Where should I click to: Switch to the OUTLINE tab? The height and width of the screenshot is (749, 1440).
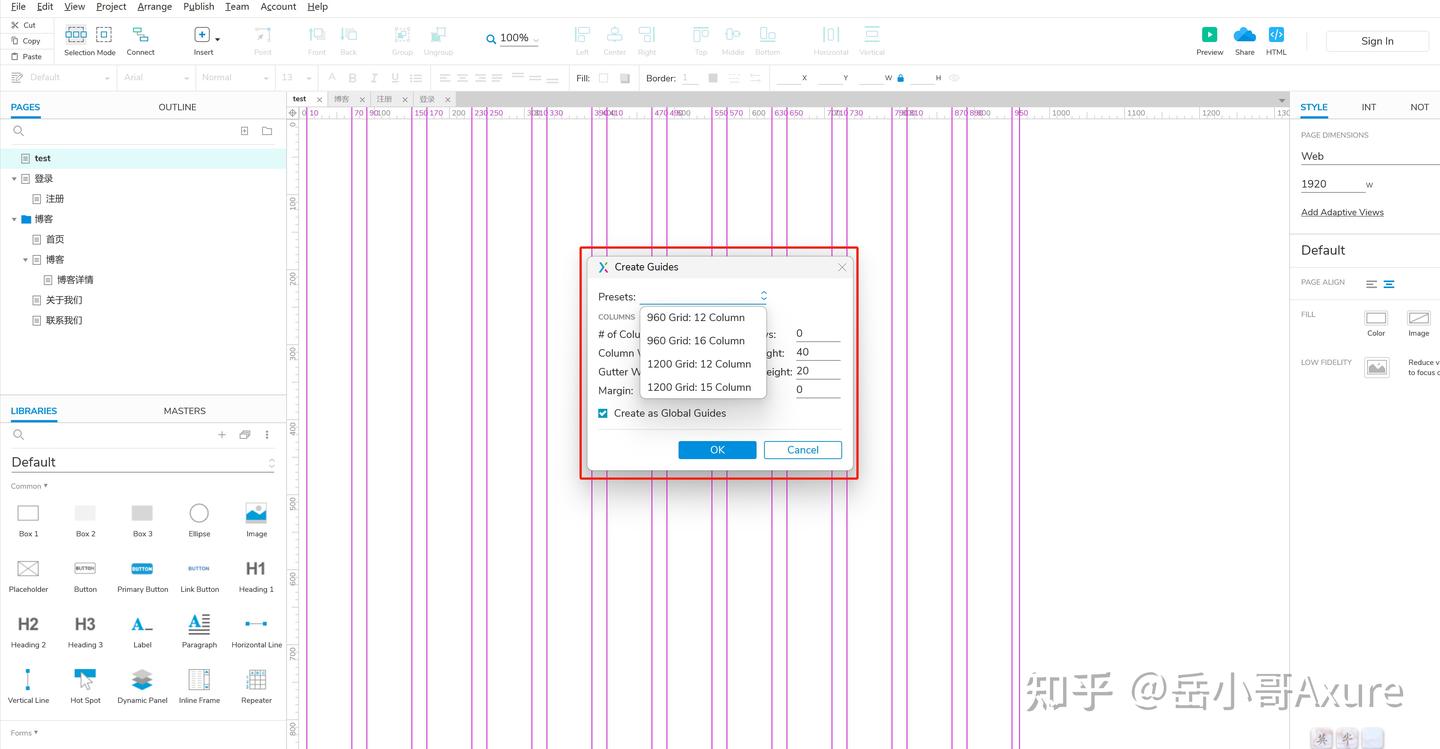pos(177,107)
